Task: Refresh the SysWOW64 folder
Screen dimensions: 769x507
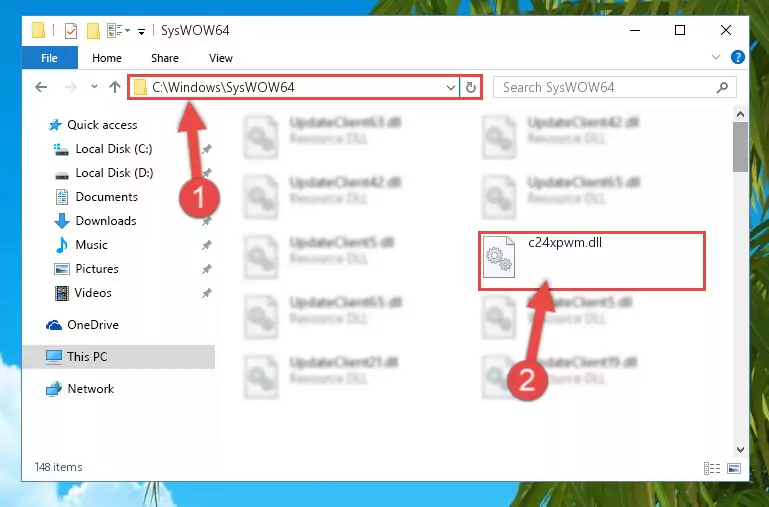Action: coord(470,88)
